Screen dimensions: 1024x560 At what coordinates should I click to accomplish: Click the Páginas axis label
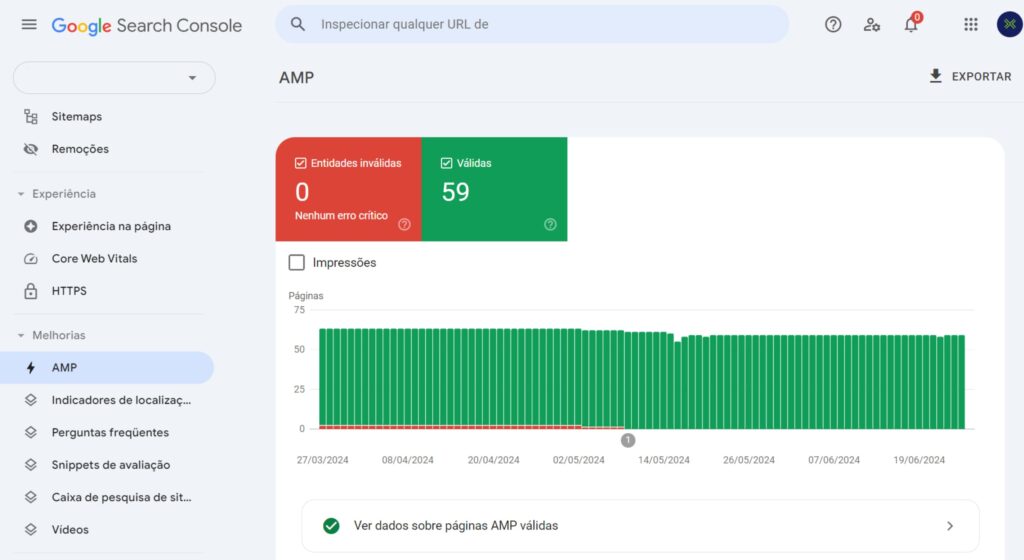pyautogui.click(x=306, y=296)
